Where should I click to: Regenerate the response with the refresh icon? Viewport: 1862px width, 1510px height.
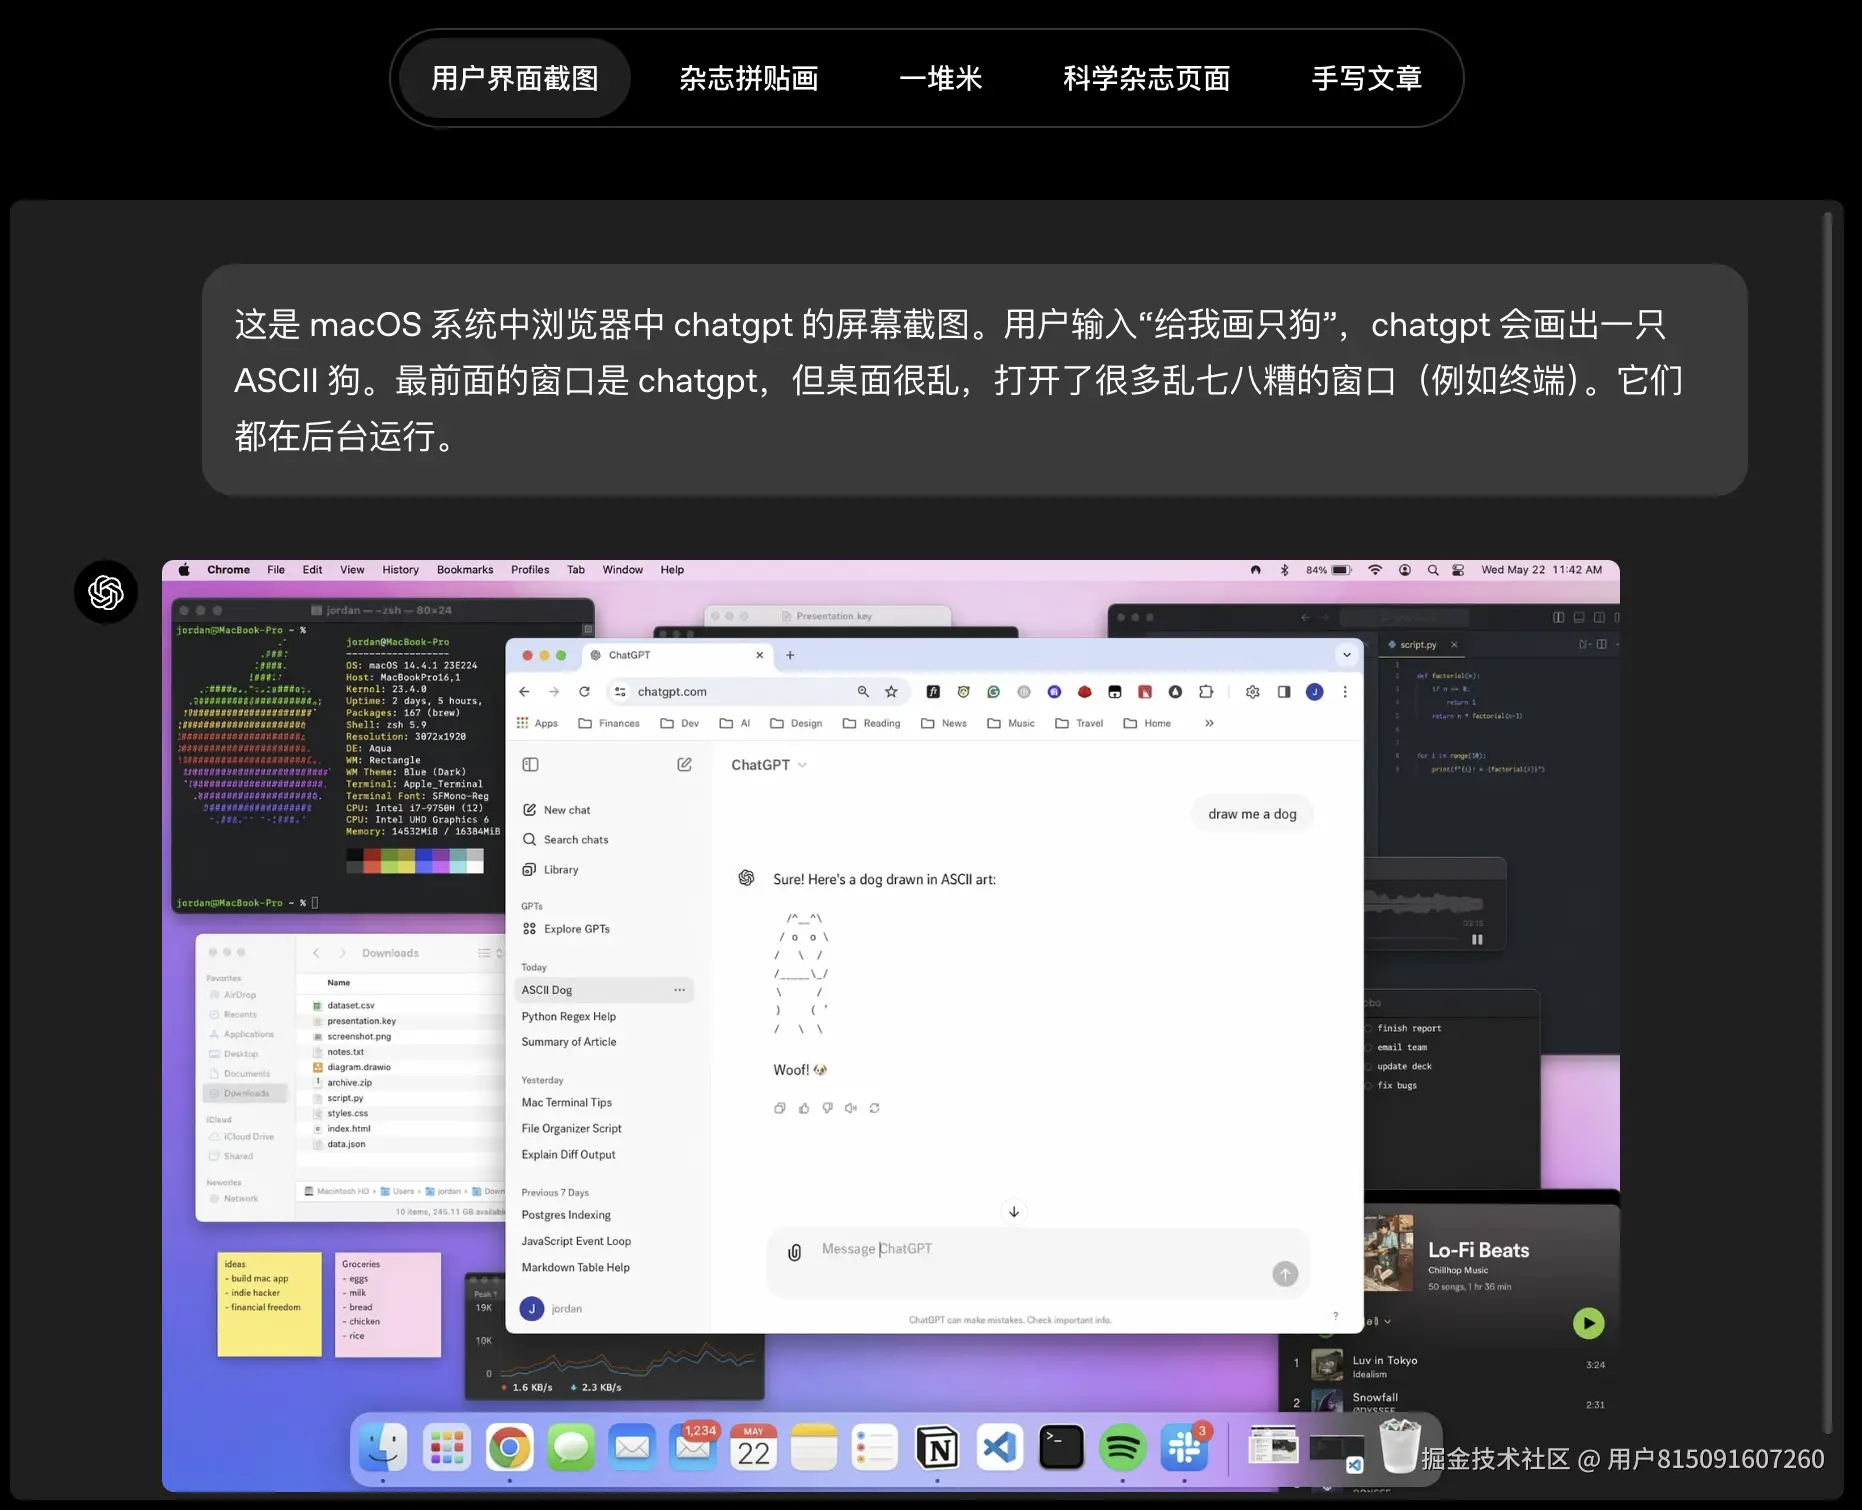[875, 1108]
